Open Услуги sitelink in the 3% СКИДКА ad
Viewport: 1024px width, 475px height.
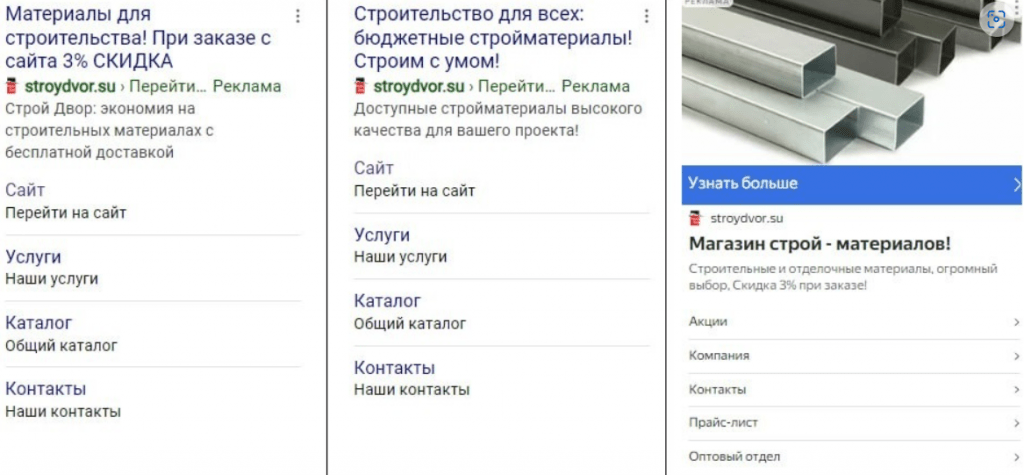(x=33, y=257)
